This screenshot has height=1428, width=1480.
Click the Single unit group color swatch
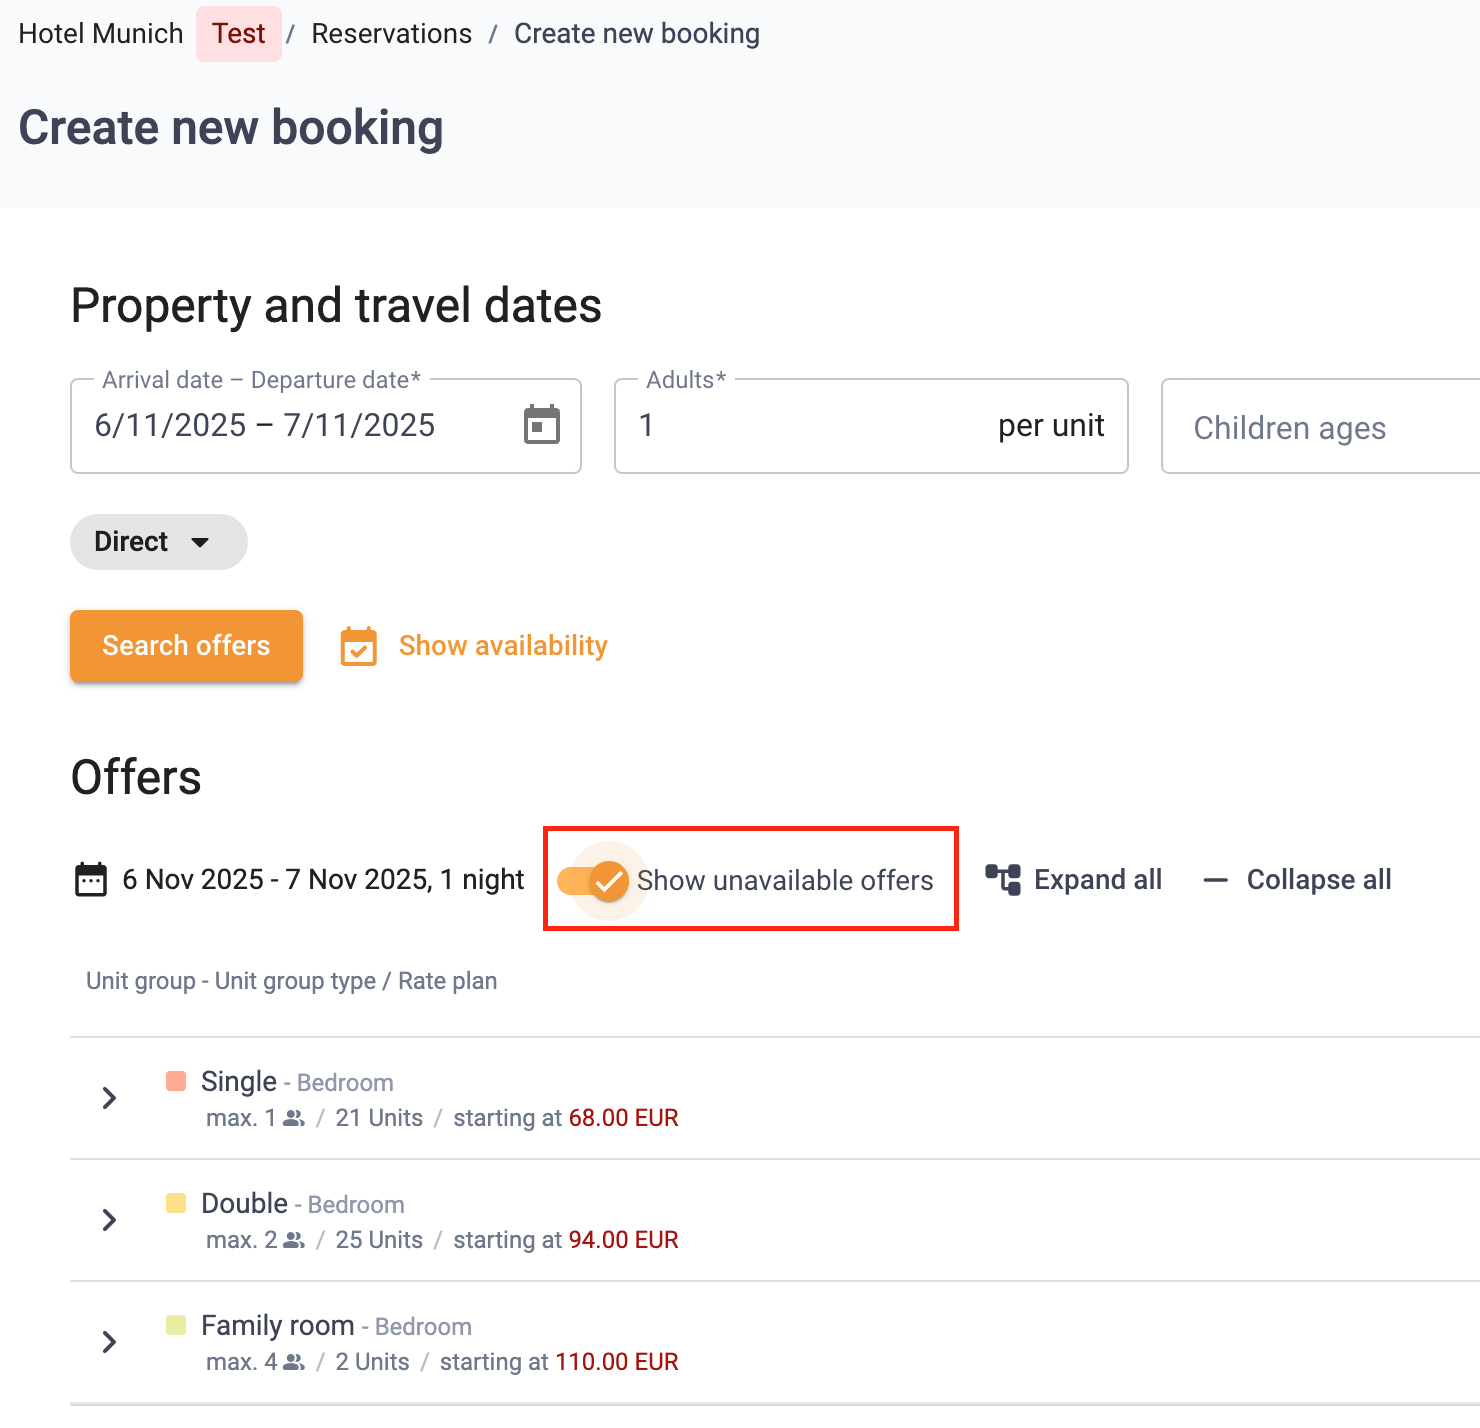coord(176,1081)
